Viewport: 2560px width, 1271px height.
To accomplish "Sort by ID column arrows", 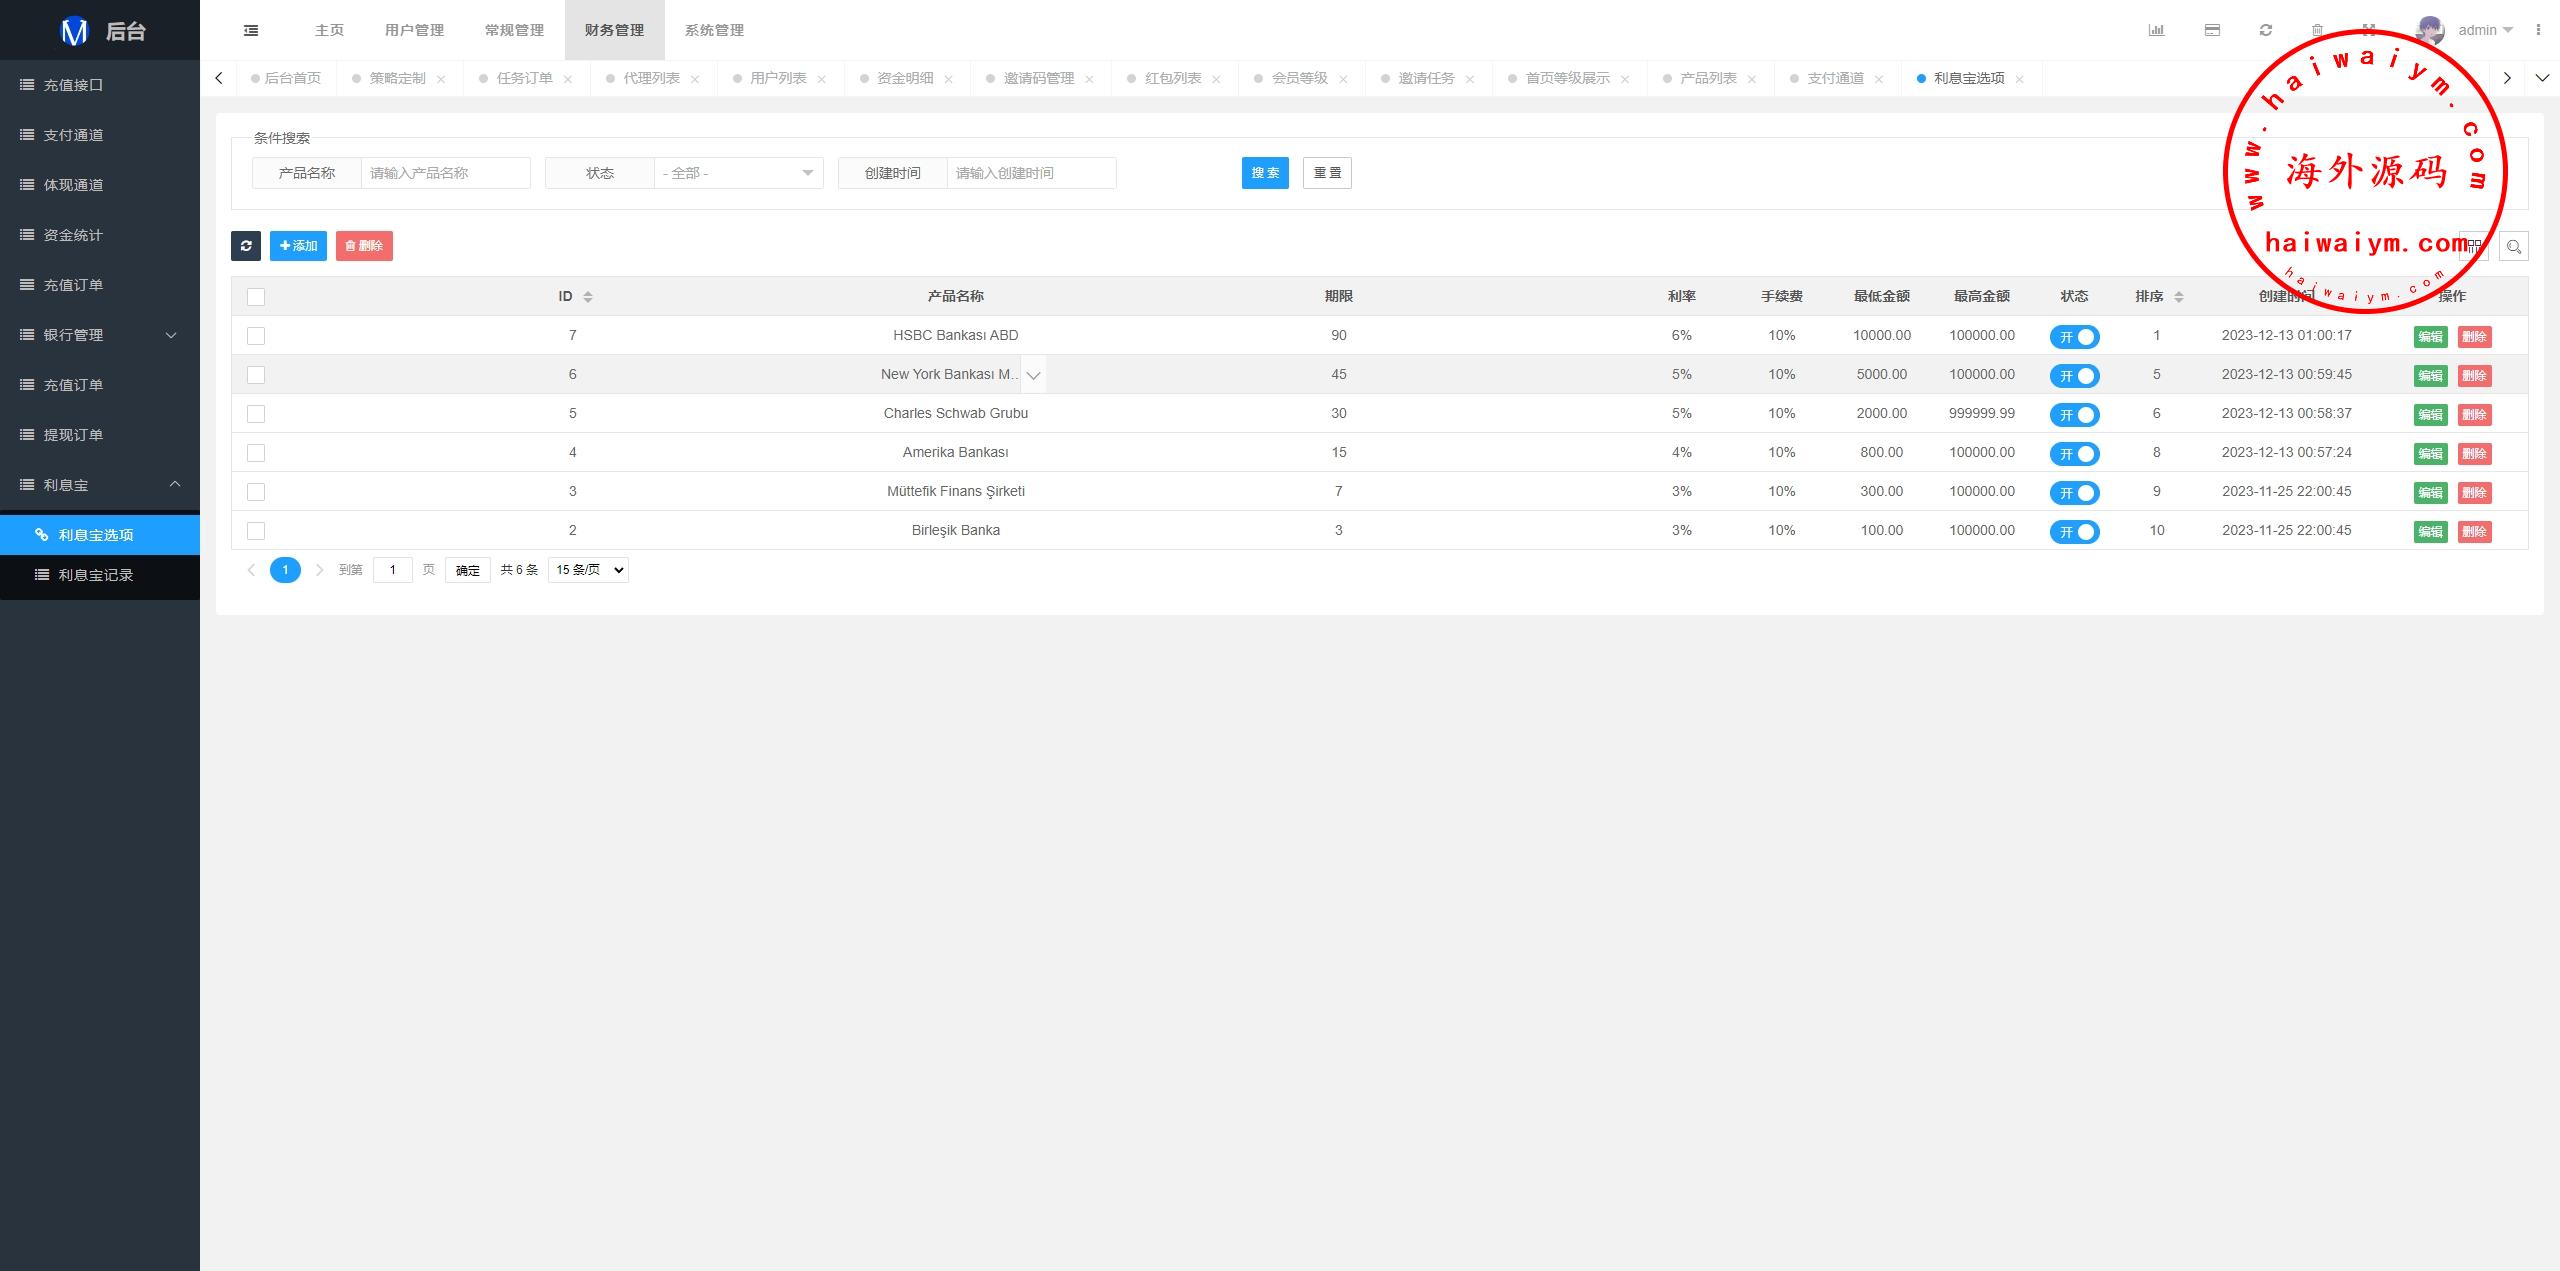I will (x=588, y=297).
